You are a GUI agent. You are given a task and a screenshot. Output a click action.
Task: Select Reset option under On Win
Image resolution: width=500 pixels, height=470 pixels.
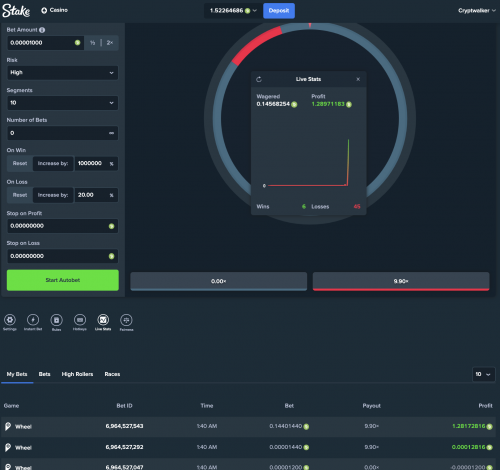(20, 163)
